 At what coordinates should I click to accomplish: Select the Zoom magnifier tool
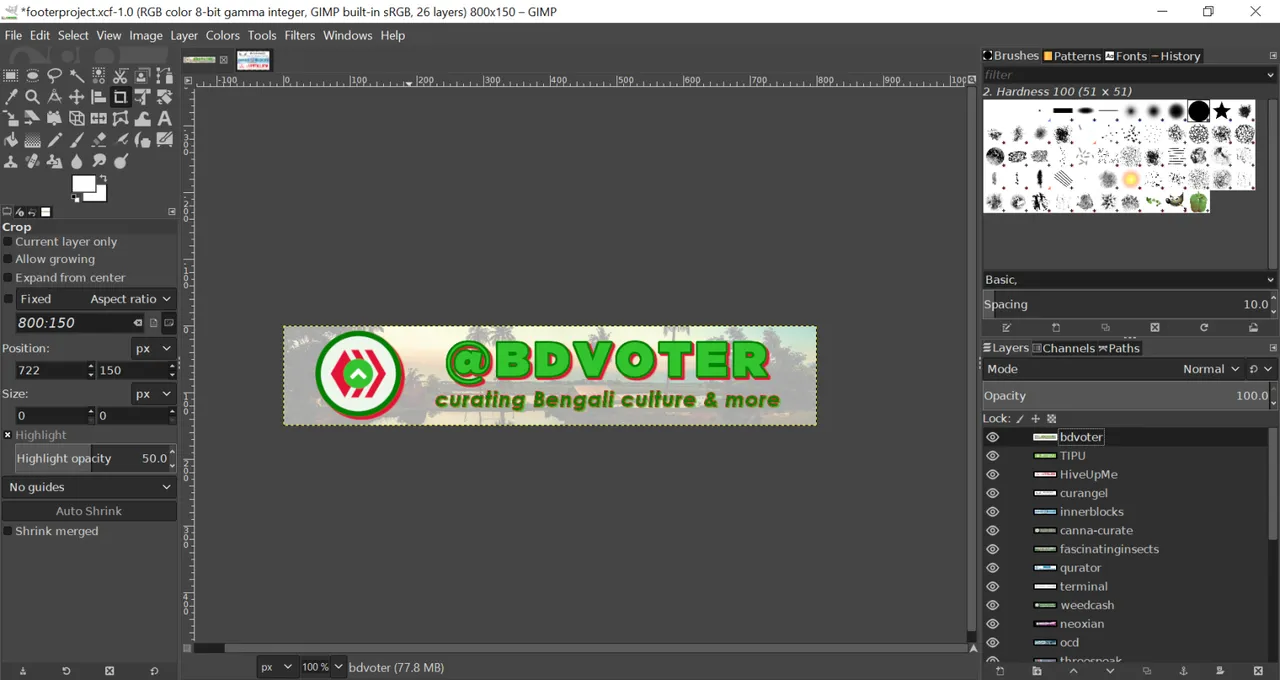pyautogui.click(x=33, y=97)
